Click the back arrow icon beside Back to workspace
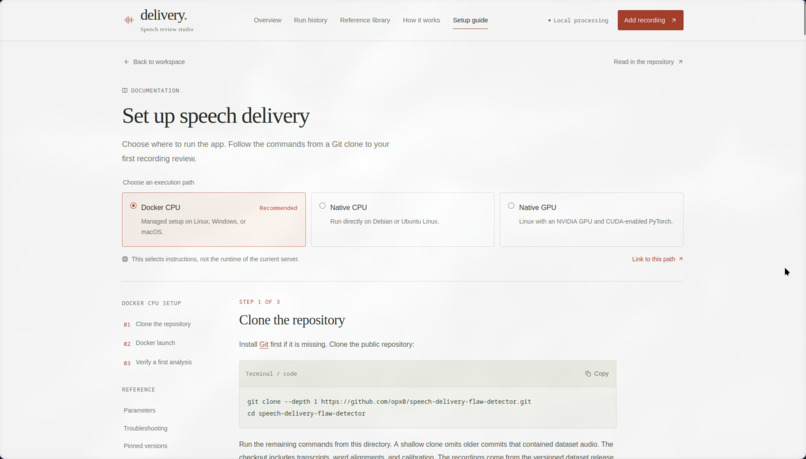The image size is (806, 459). click(126, 62)
